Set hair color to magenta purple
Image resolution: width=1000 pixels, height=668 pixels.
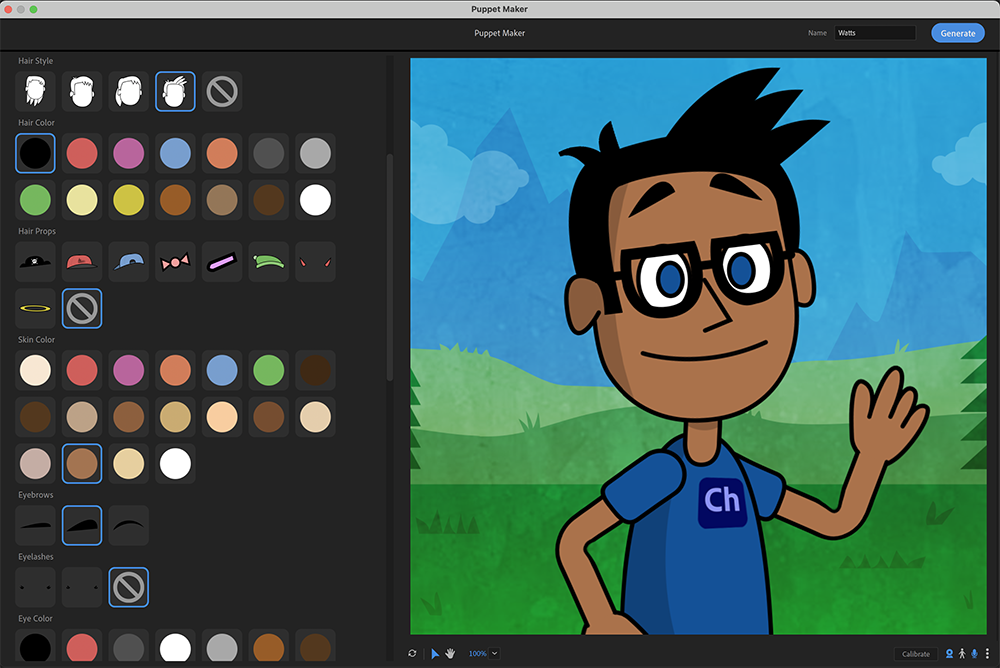(x=128, y=153)
